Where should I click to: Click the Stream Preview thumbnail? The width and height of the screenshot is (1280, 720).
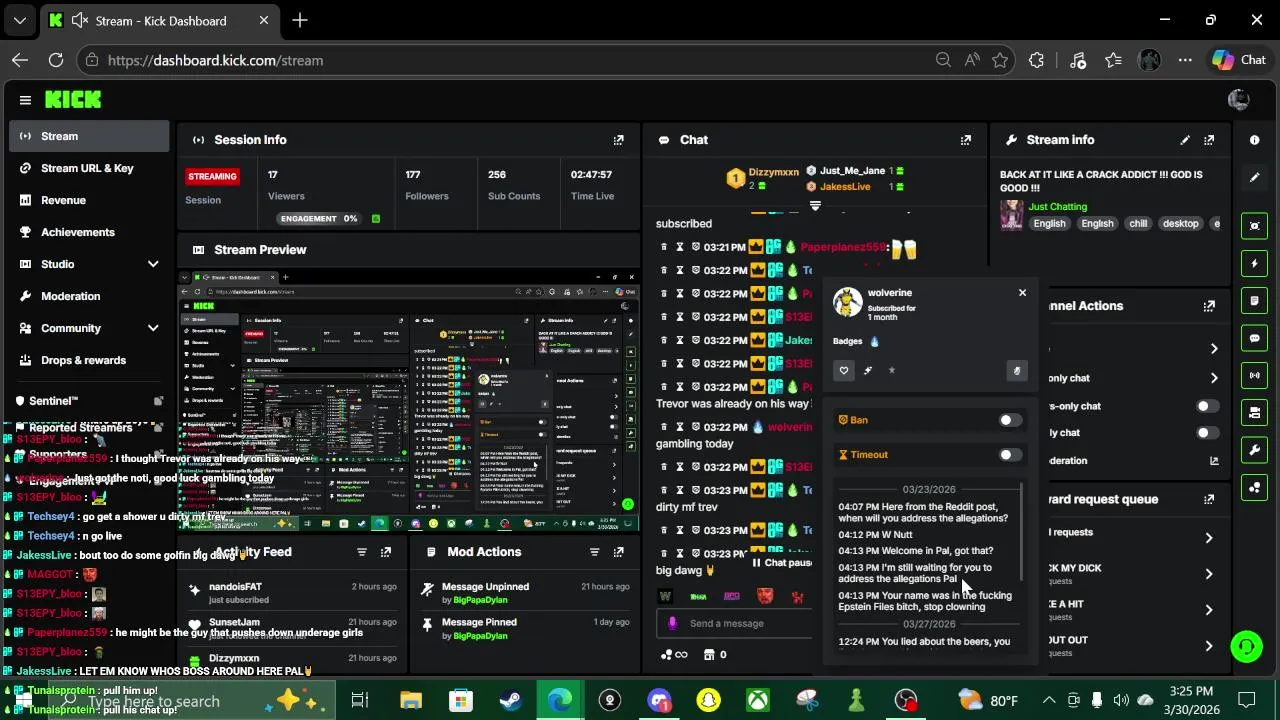pos(408,400)
